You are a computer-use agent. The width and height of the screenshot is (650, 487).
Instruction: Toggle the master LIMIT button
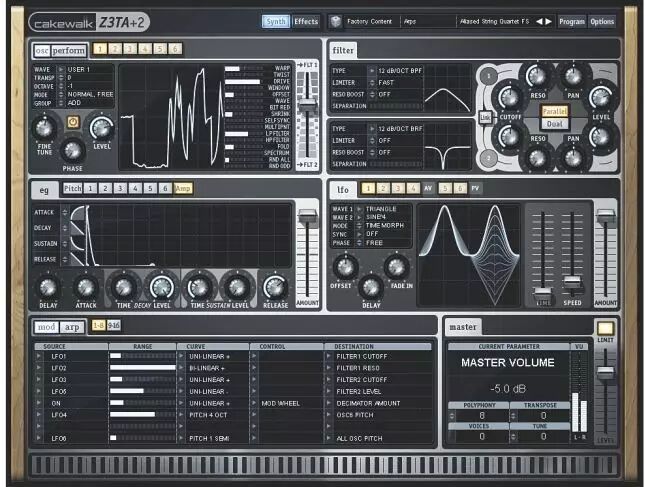click(x=605, y=329)
